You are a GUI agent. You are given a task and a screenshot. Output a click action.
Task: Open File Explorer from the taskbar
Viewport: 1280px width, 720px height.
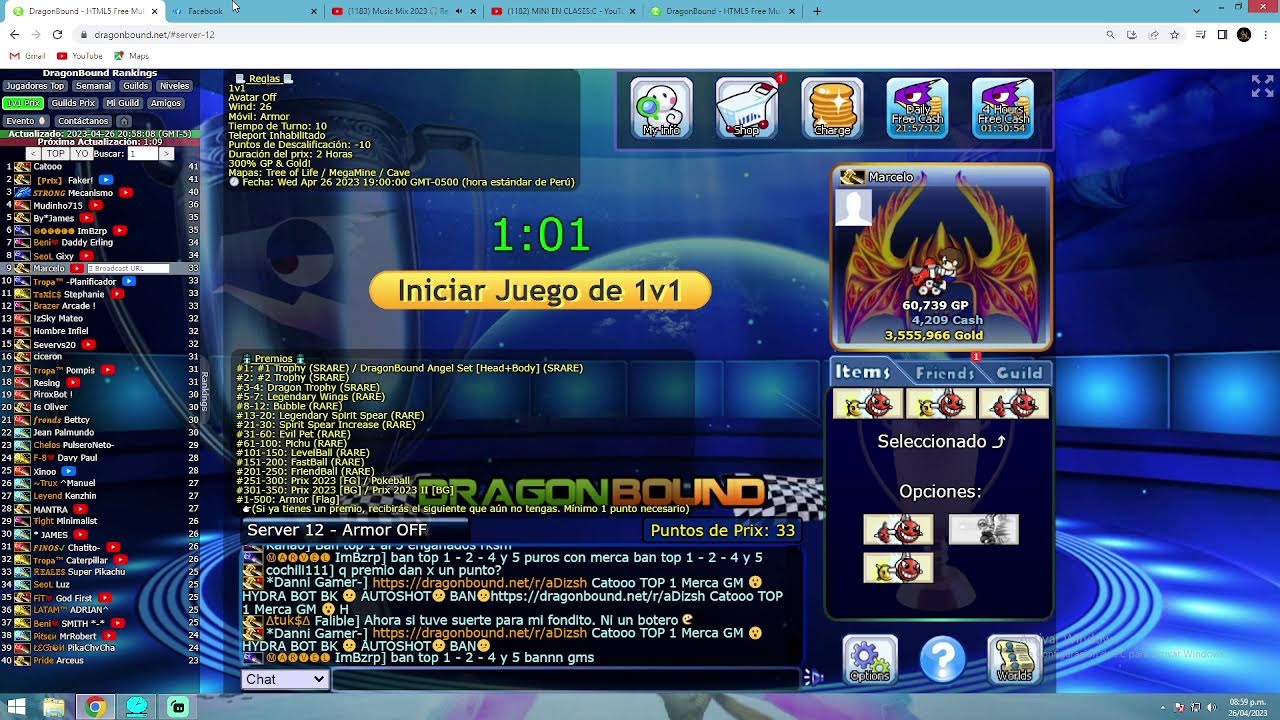pos(53,707)
